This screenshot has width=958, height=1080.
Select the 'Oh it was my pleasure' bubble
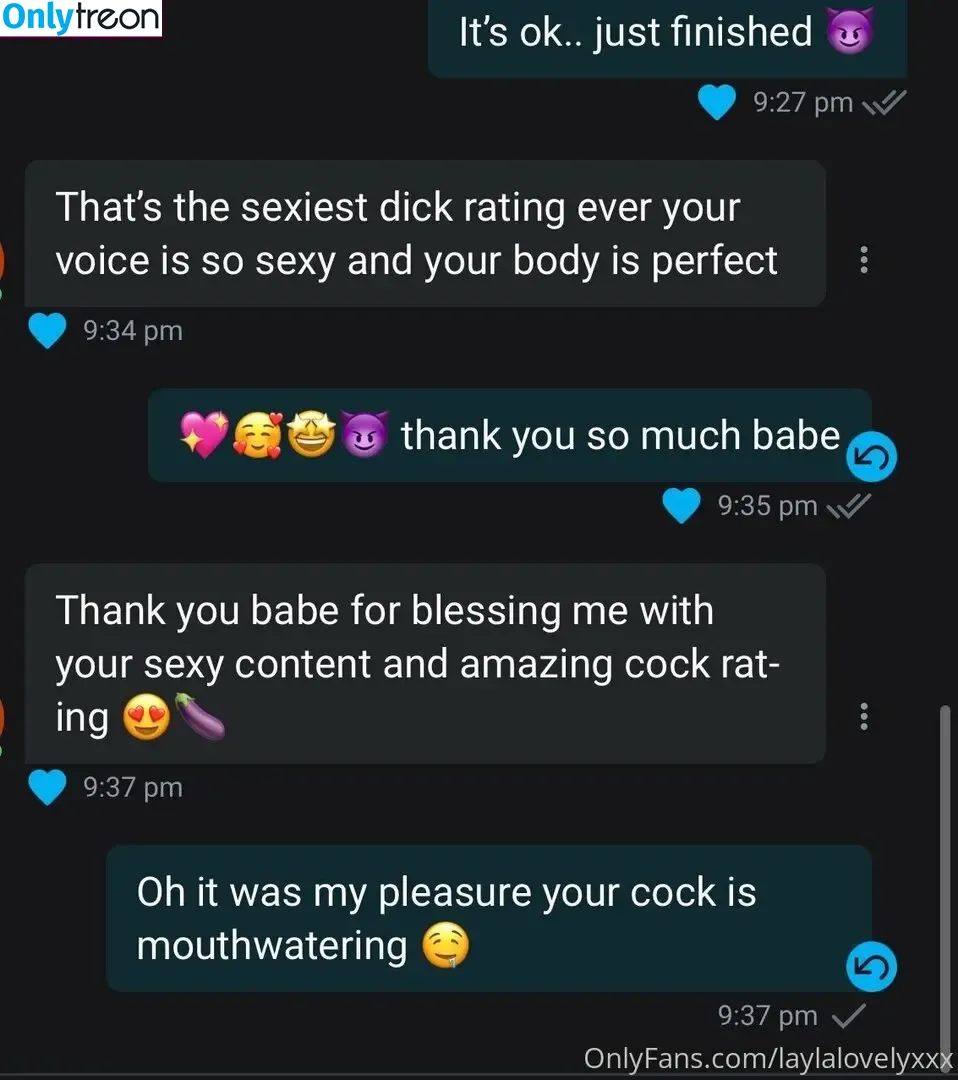point(489,918)
